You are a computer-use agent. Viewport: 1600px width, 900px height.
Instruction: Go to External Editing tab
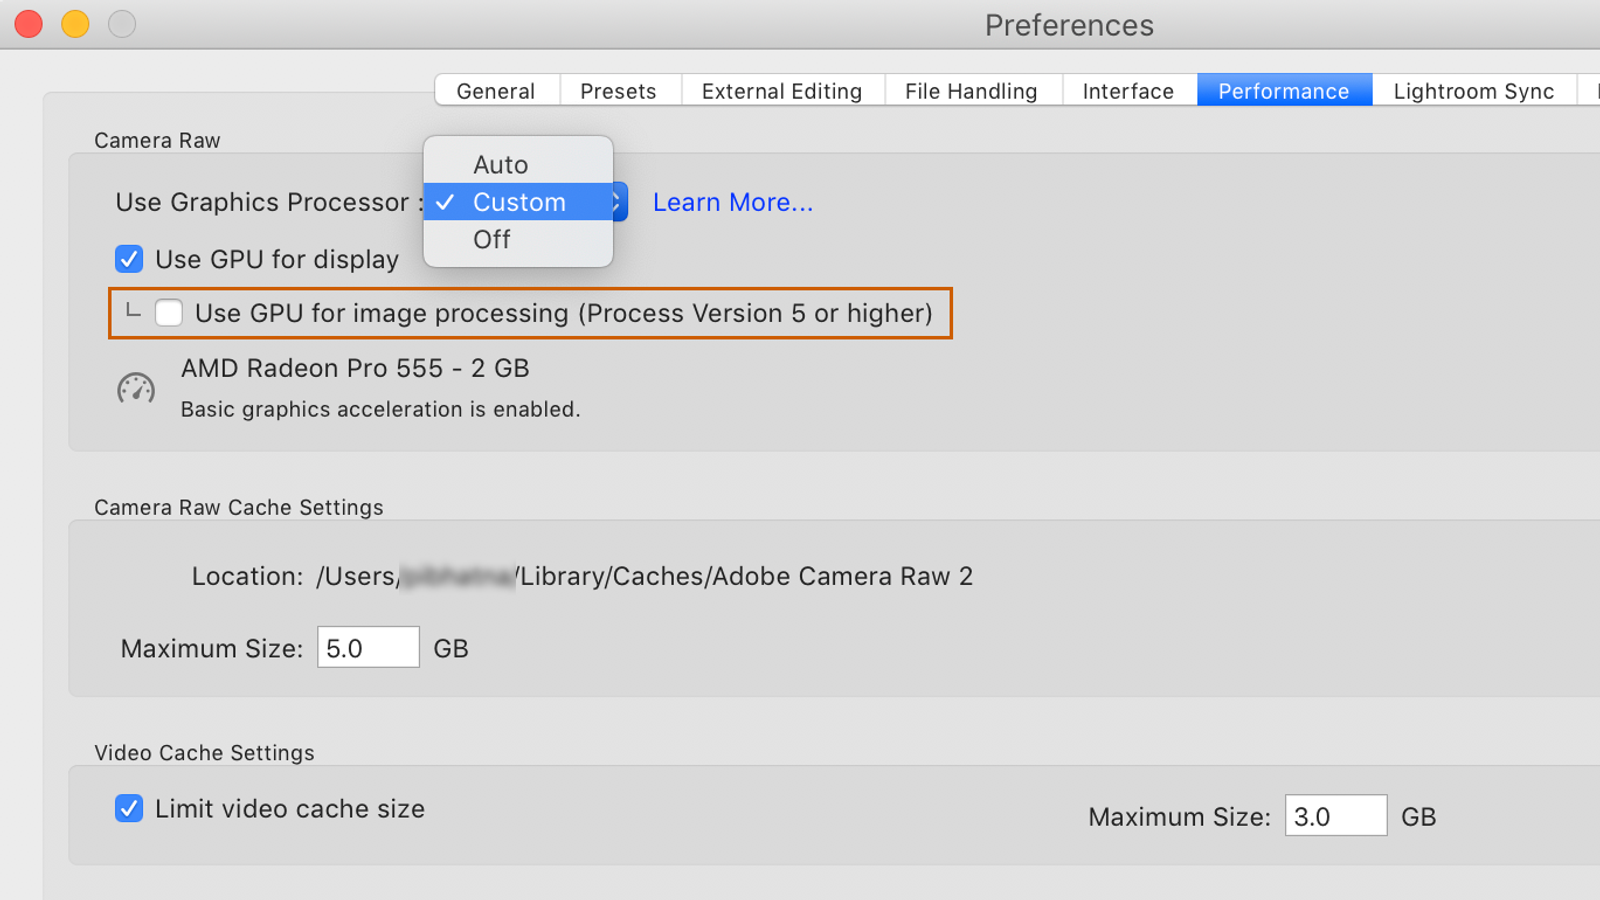(x=782, y=91)
